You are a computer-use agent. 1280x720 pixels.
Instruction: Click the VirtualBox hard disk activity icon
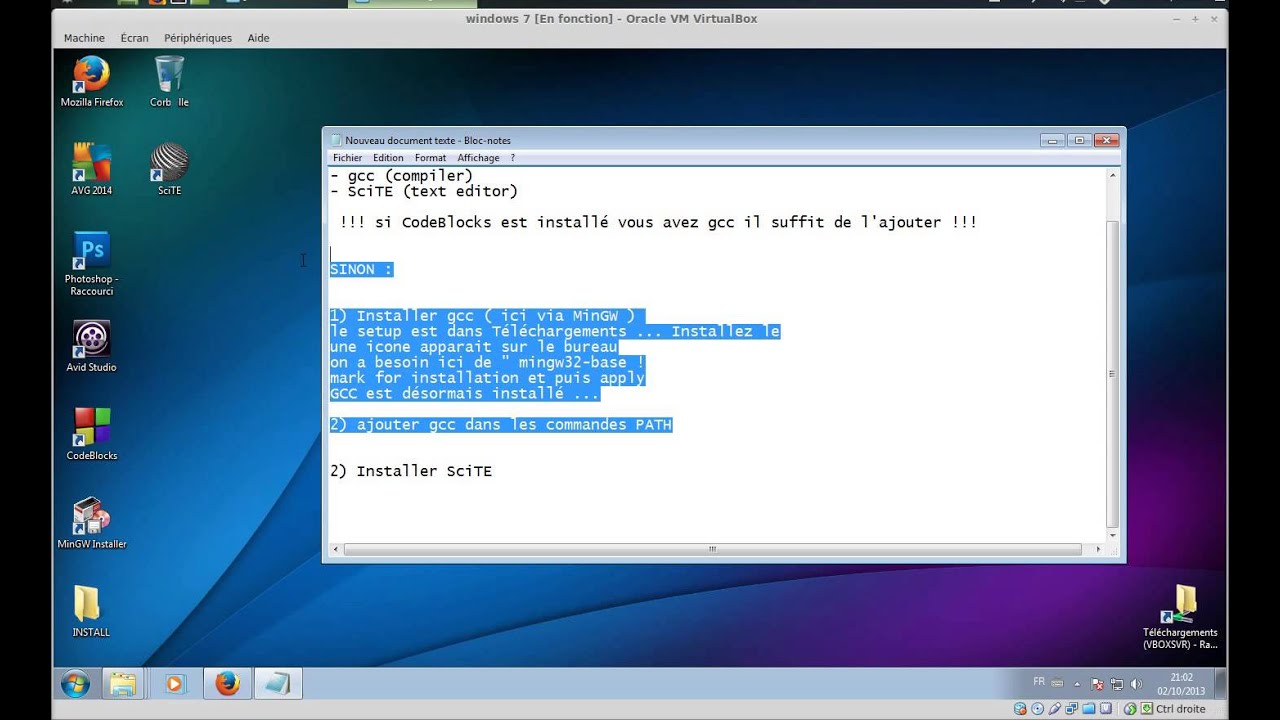point(1019,709)
